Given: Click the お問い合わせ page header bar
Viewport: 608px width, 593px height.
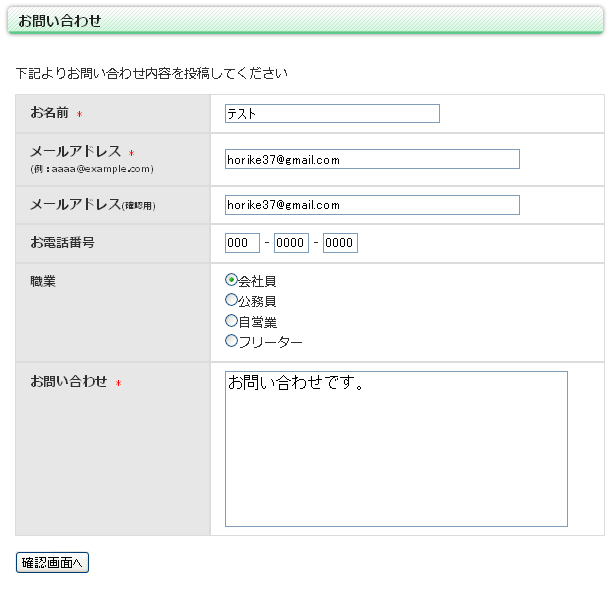Looking at the screenshot, I should 304,21.
